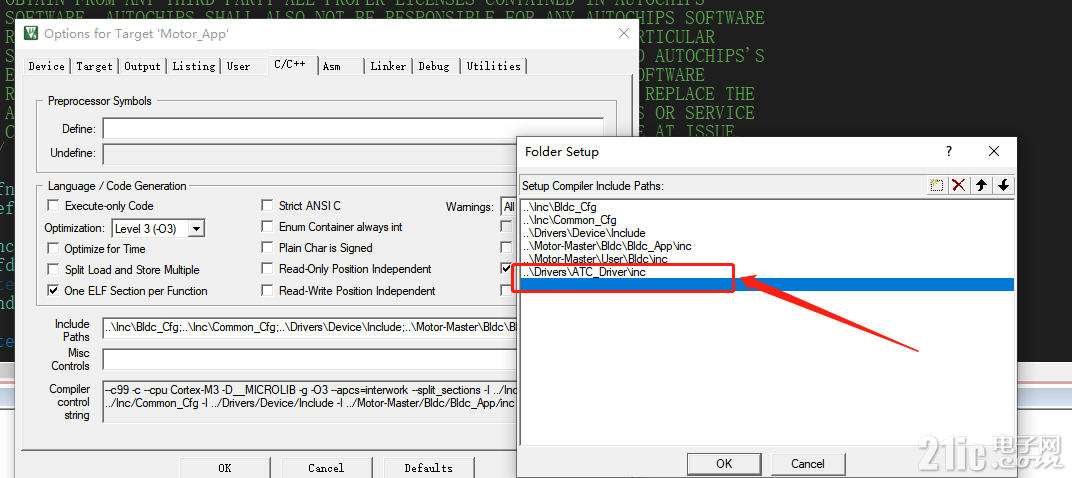This screenshot has height=478, width=1072.
Task: Click the Folder Setup help question mark
Action: click(949, 151)
